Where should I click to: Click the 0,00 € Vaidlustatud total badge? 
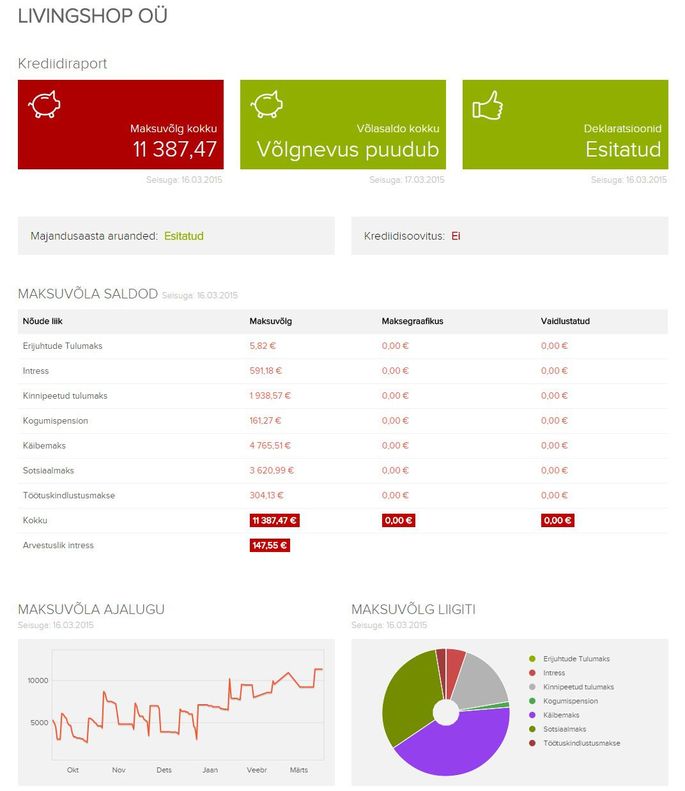(557, 521)
